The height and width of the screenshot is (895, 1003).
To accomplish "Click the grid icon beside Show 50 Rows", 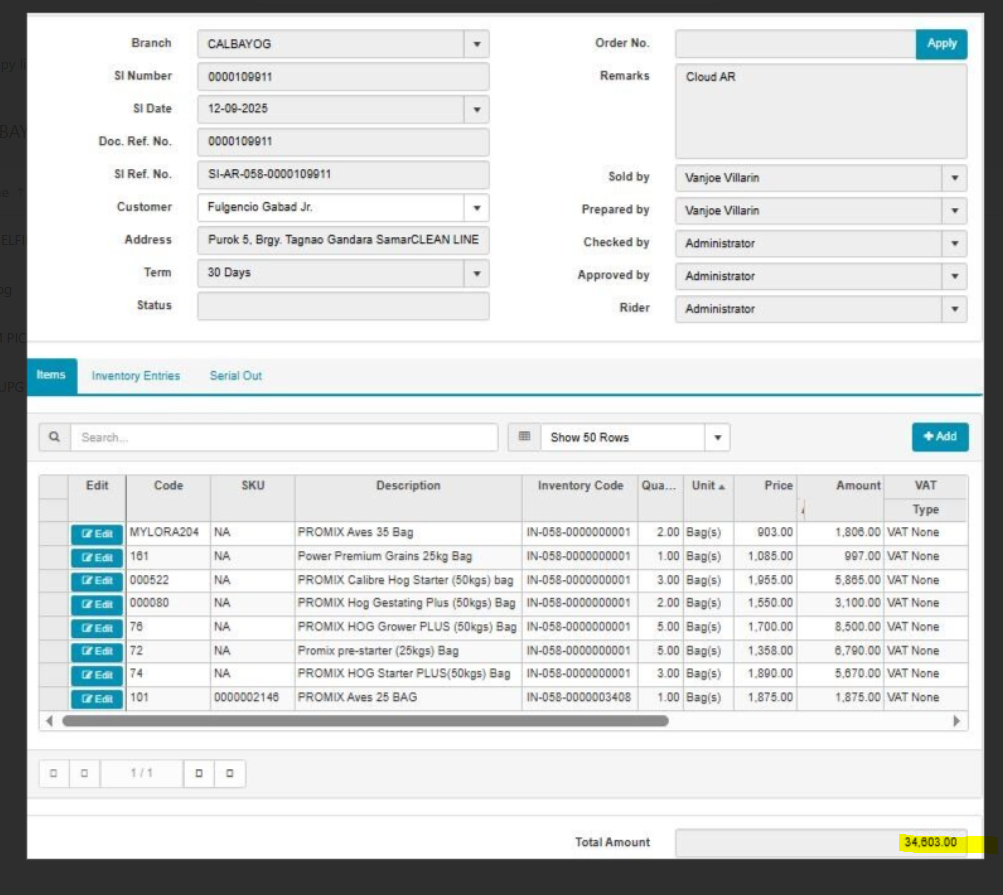I will click(524, 437).
